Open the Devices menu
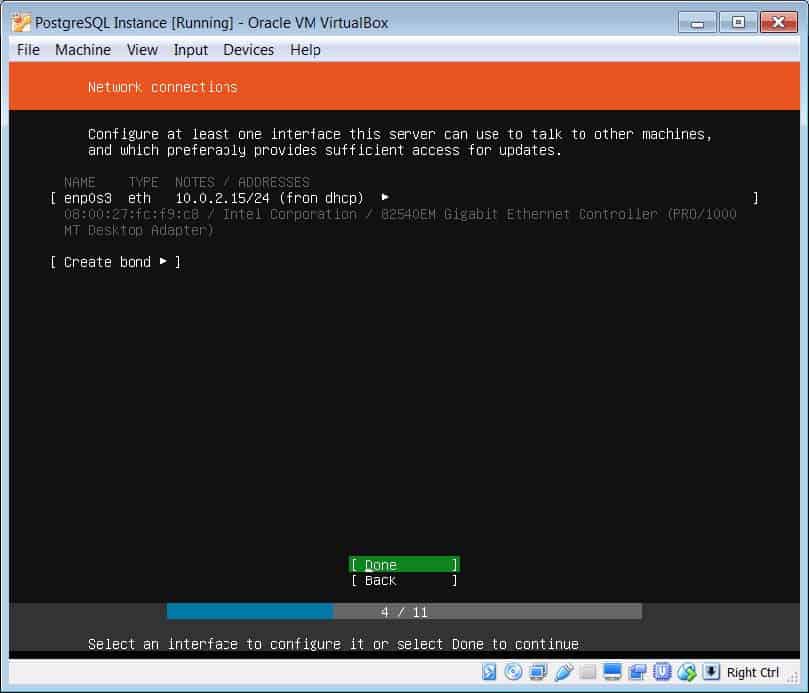Image resolution: width=809 pixels, height=693 pixels. click(x=249, y=50)
